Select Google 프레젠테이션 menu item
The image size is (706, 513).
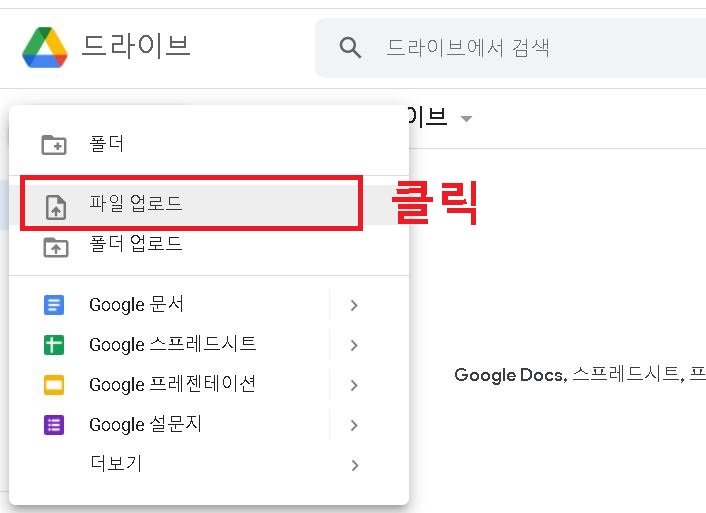click(x=209, y=385)
